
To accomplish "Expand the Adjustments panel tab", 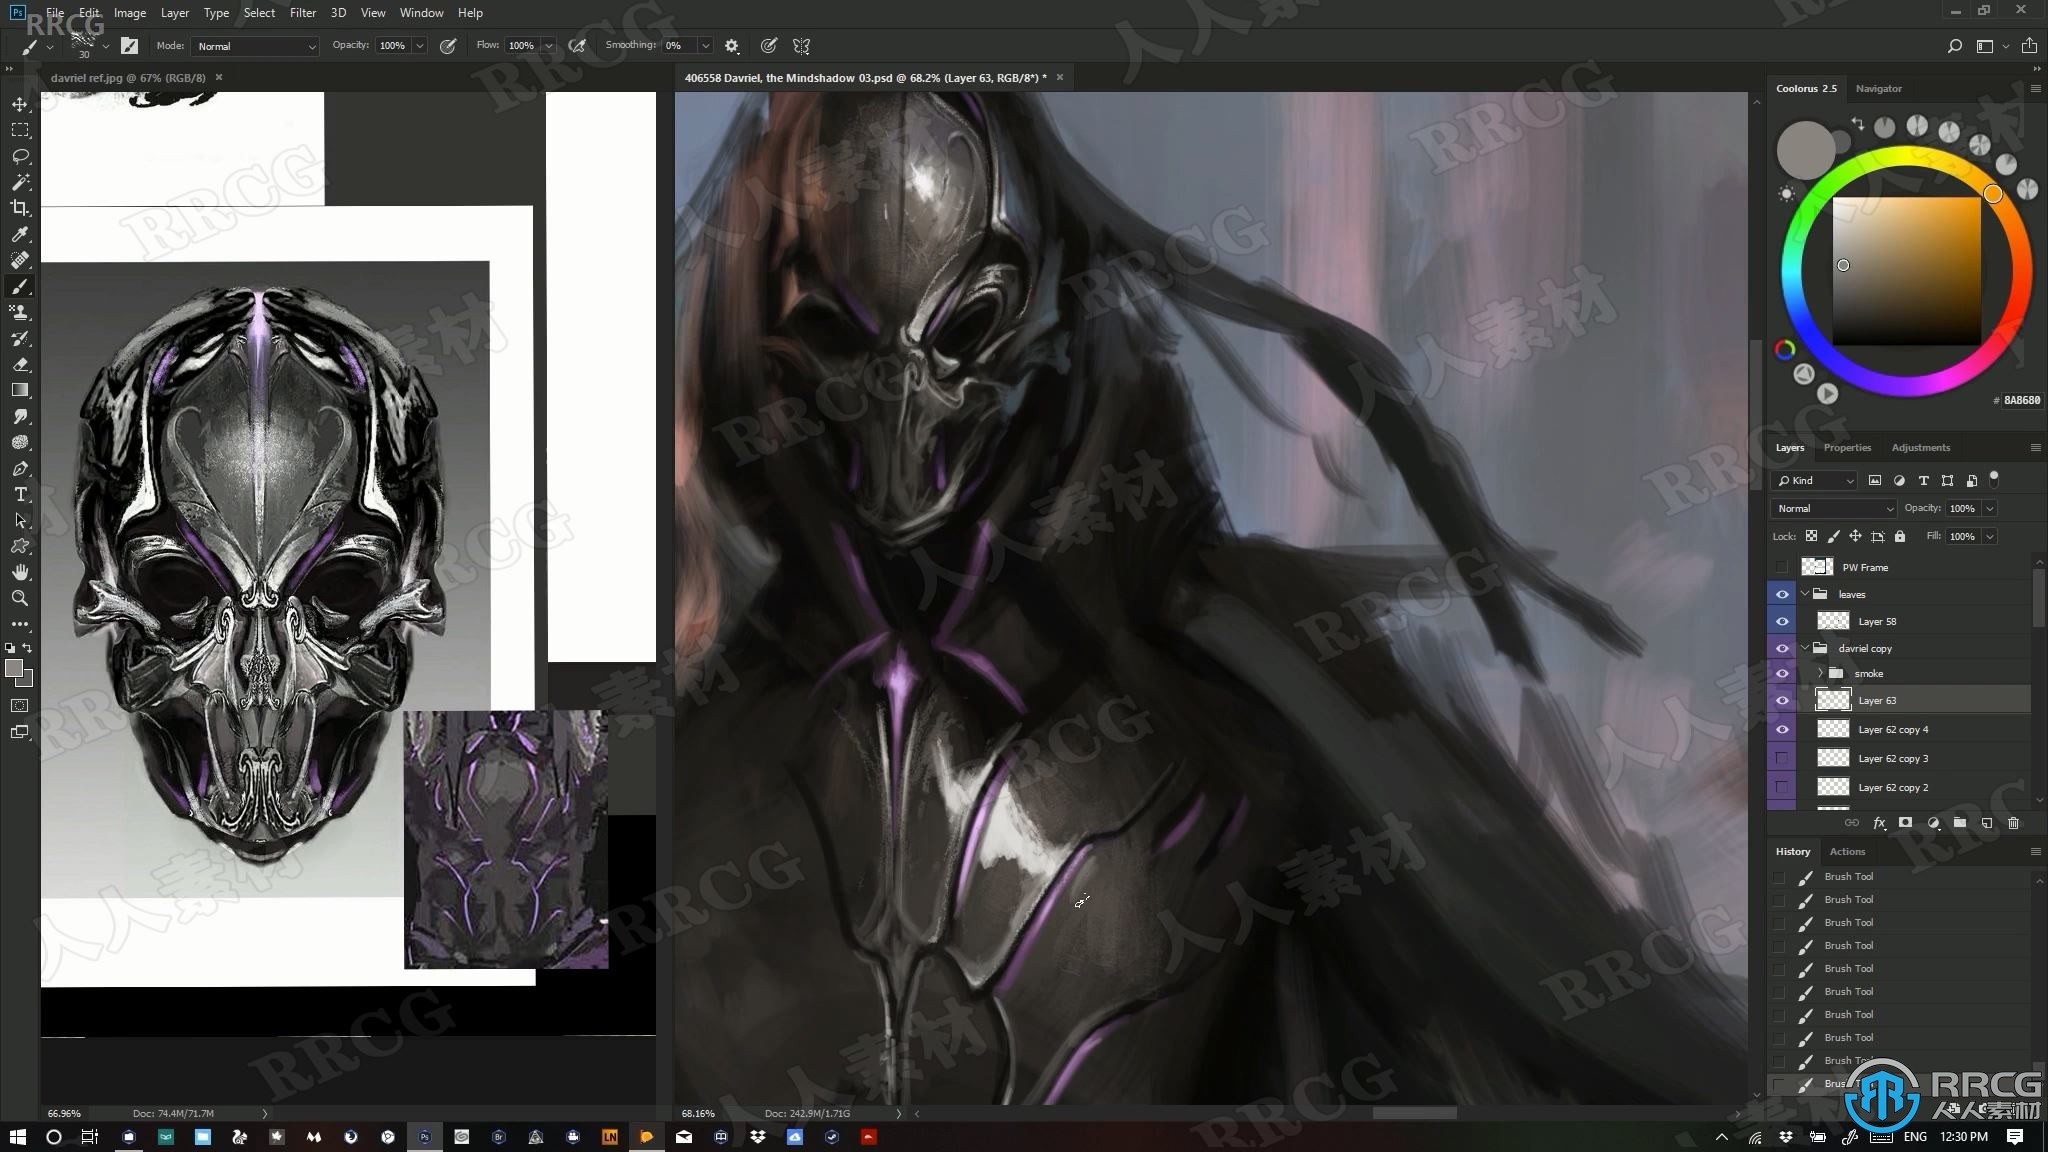I will [x=1919, y=447].
